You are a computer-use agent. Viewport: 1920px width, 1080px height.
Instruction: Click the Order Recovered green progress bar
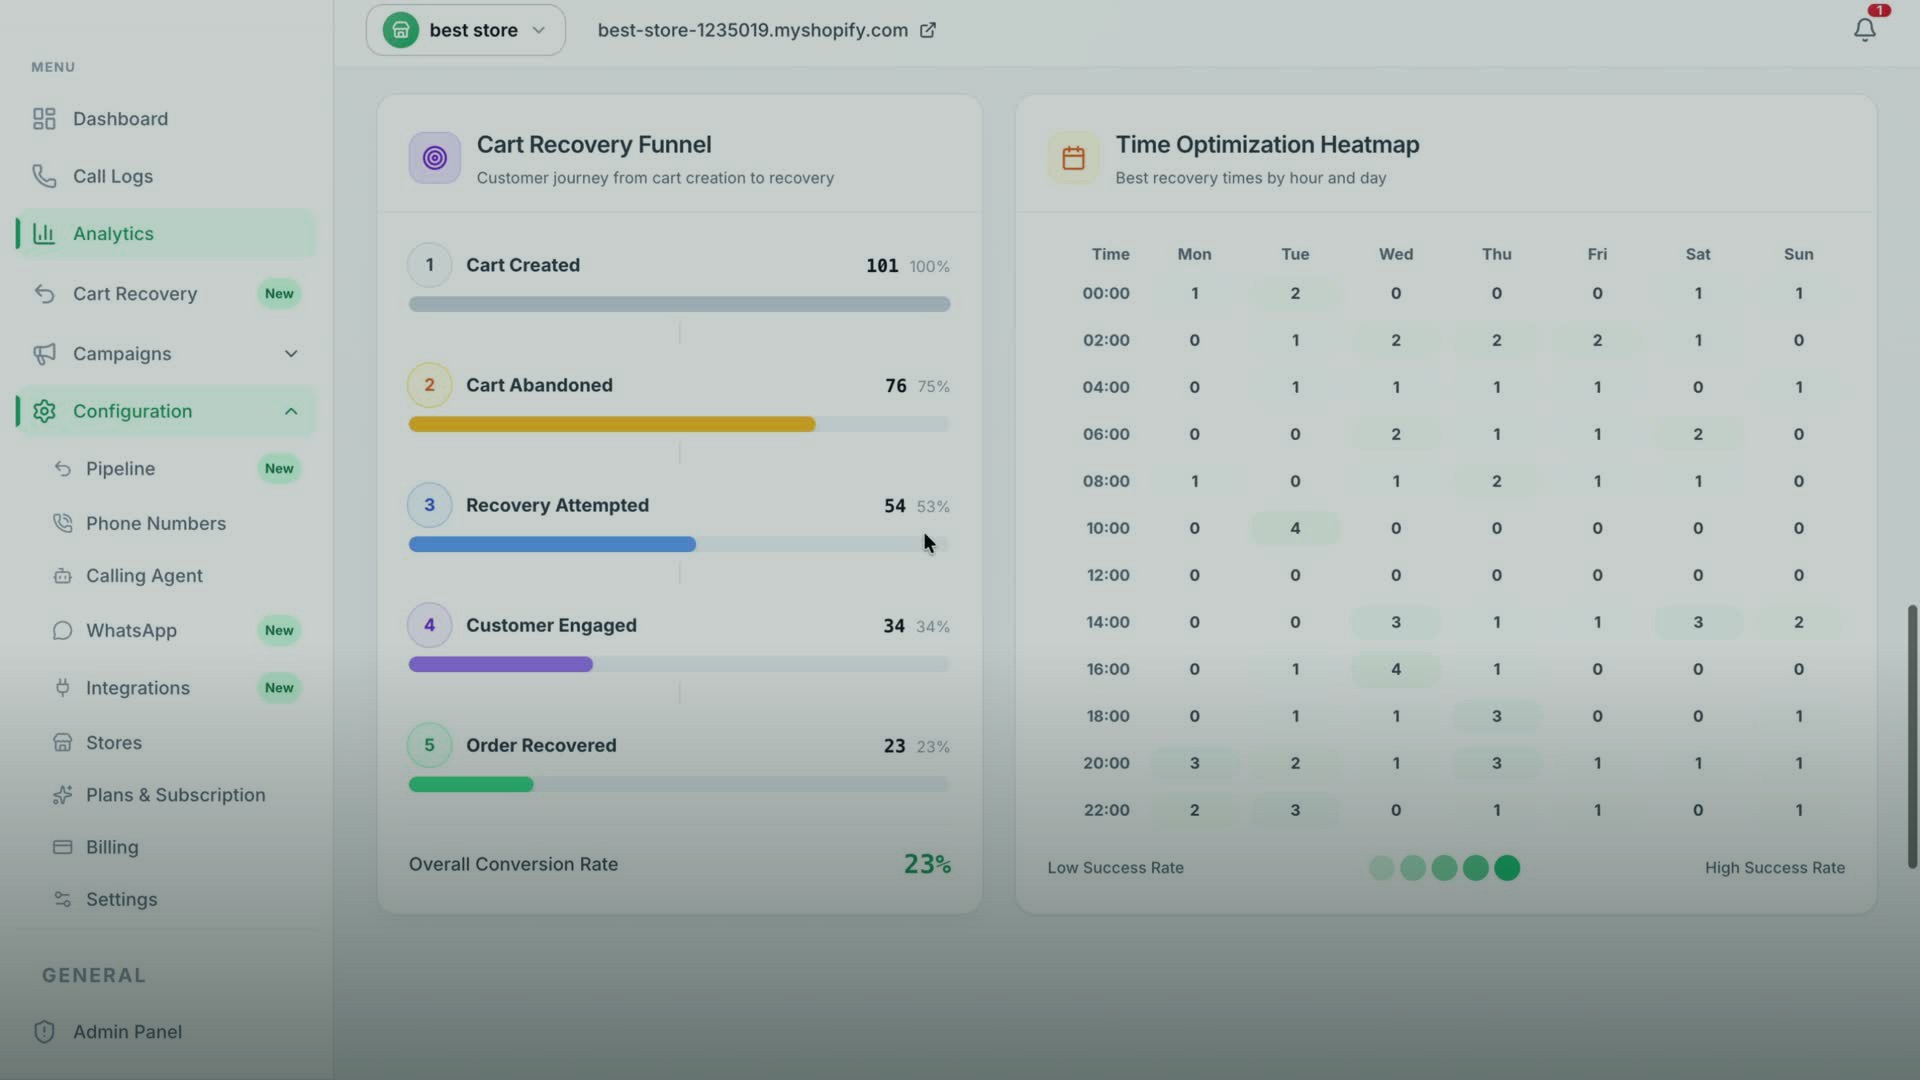point(471,784)
